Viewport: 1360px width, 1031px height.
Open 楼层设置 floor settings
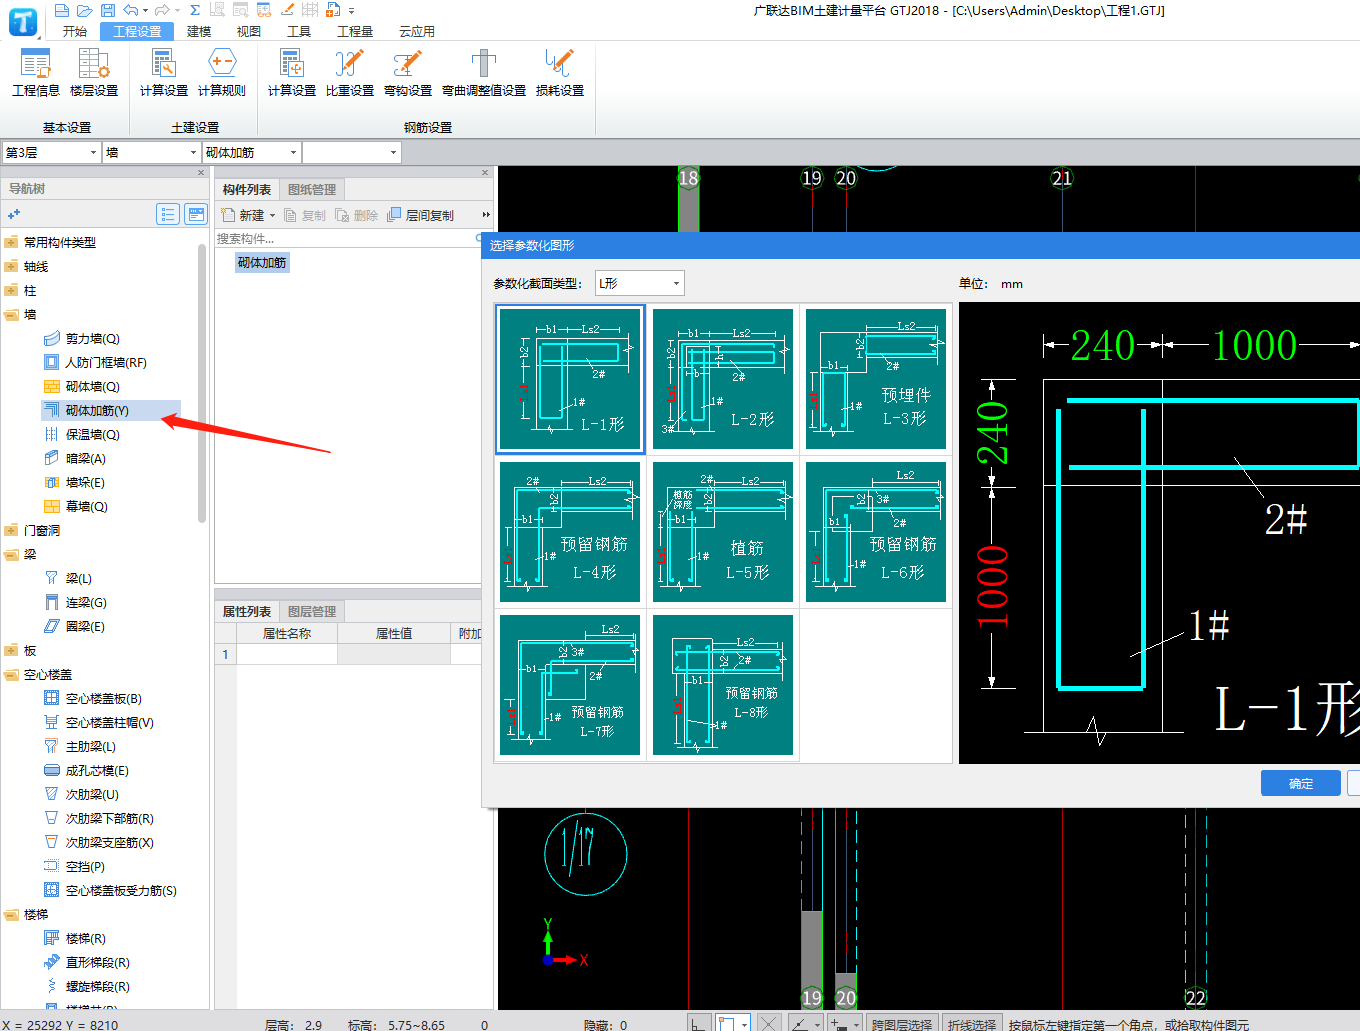coord(94,72)
